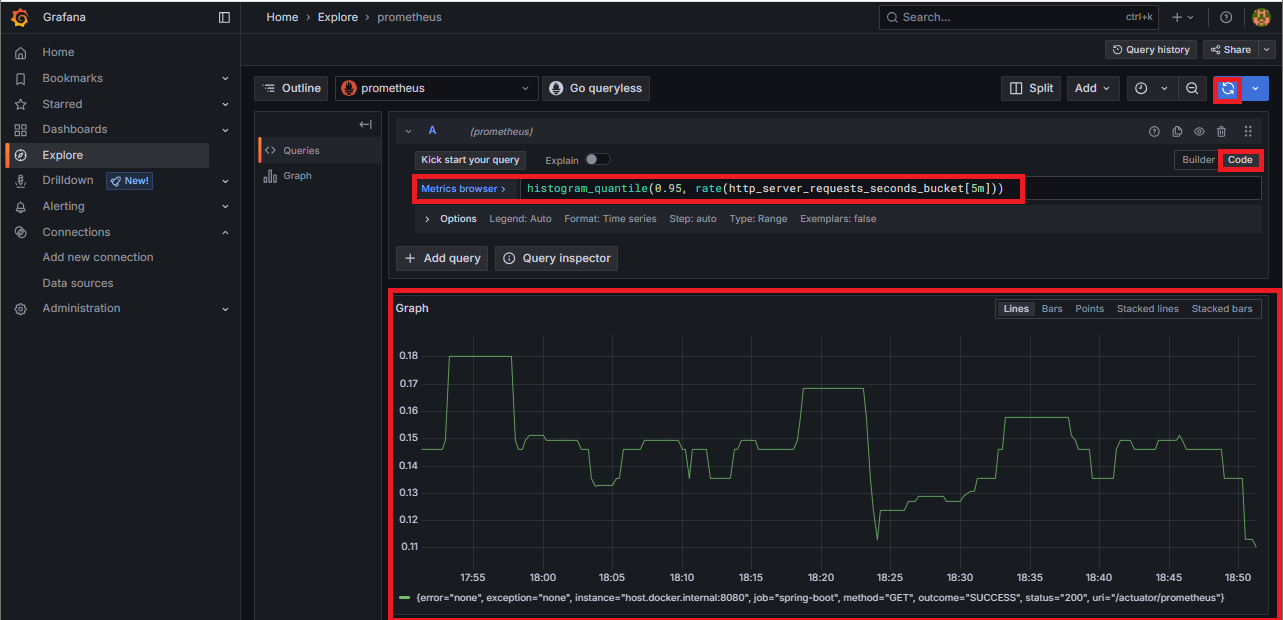This screenshot has height=620, width=1283.
Task: Run query with the refresh icon
Action: (1227, 88)
